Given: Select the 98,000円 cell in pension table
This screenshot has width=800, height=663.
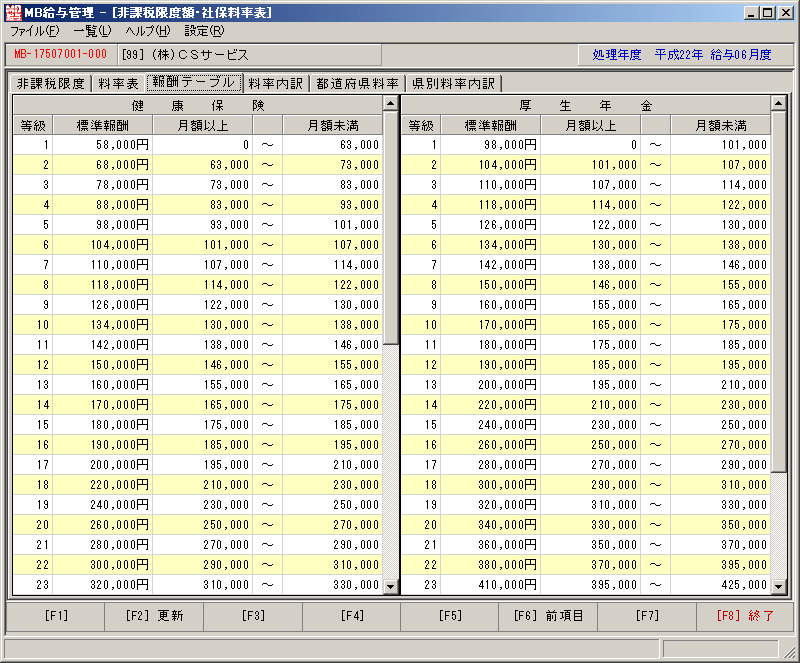Looking at the screenshot, I should coord(491,145).
